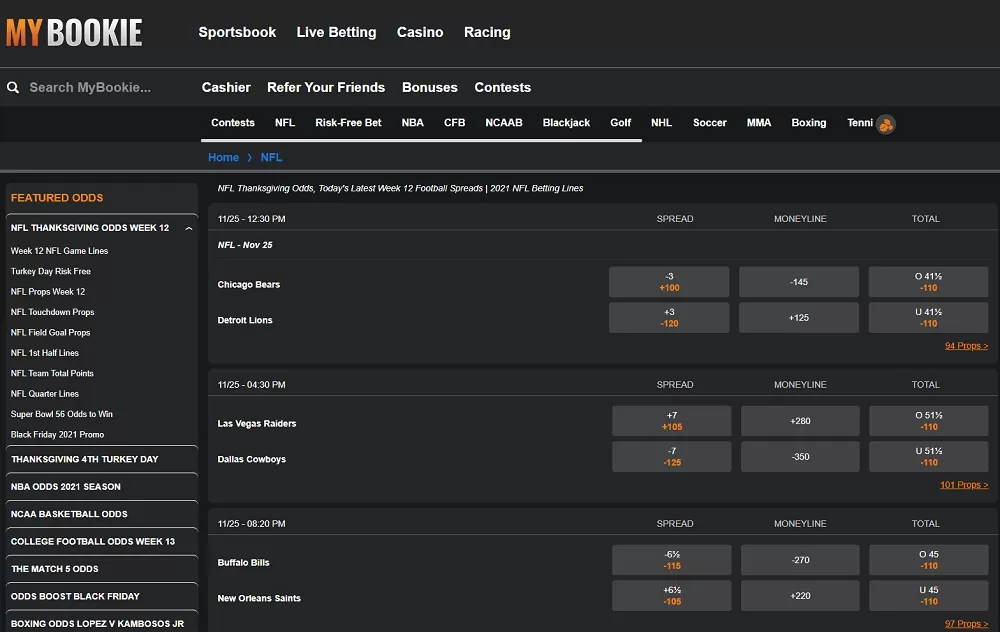Open the Casino section
This screenshot has height=632, width=1000.
420,32
